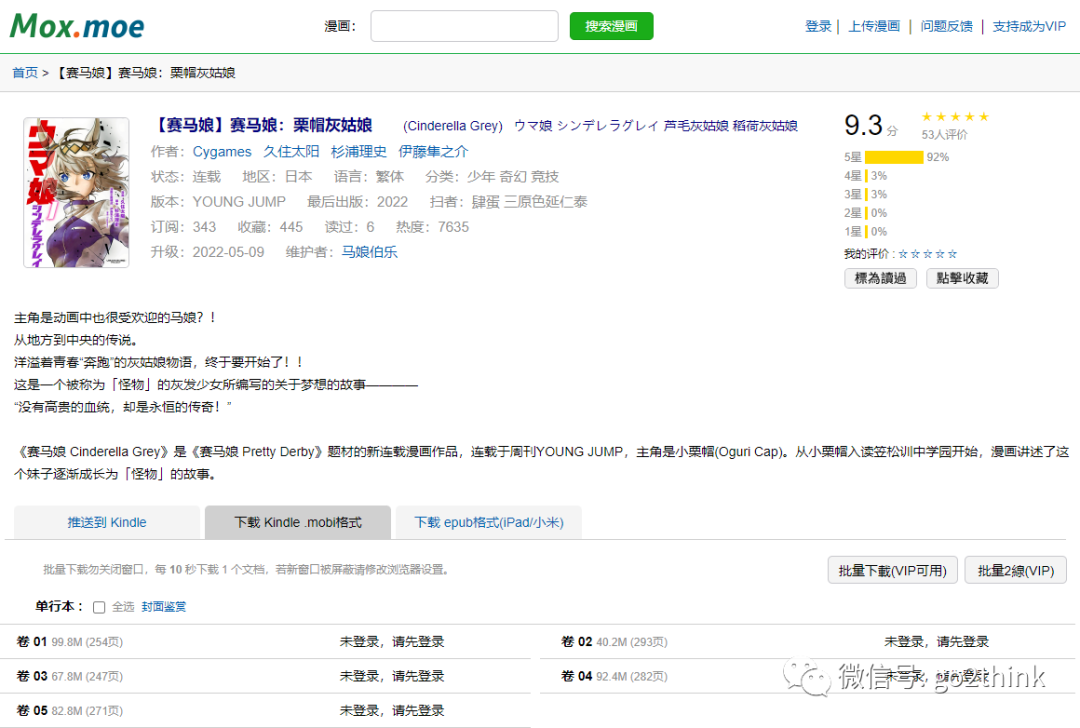Click 未登录，请先登录 beside 卷 01
This screenshot has height=728, width=1080.
point(392,642)
